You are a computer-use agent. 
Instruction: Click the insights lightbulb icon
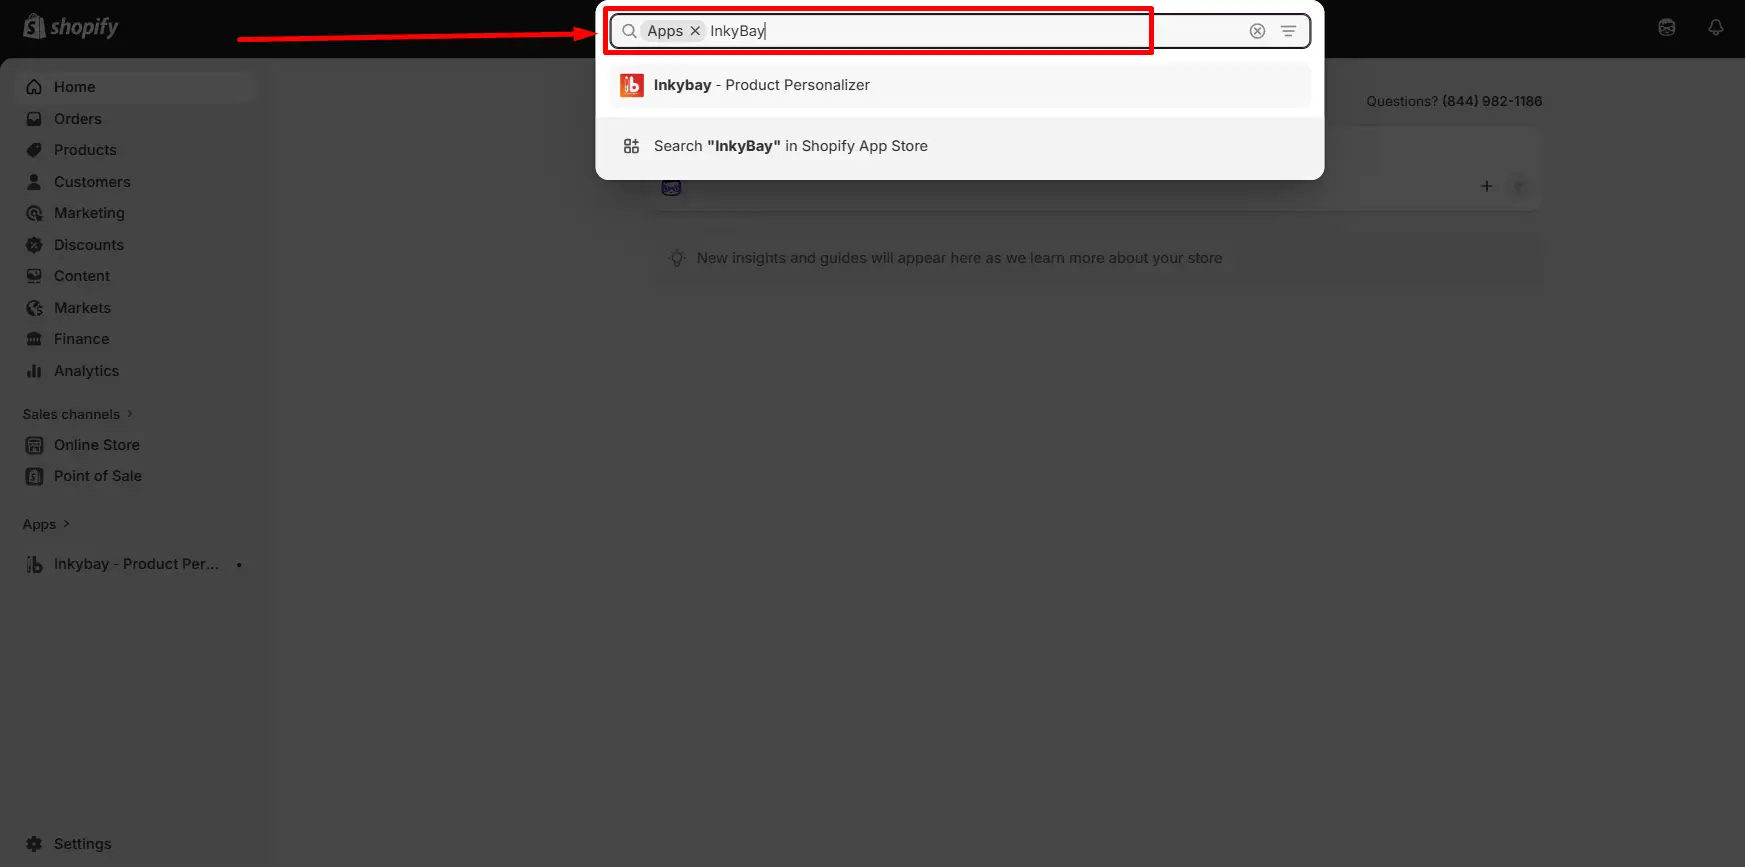pos(677,258)
